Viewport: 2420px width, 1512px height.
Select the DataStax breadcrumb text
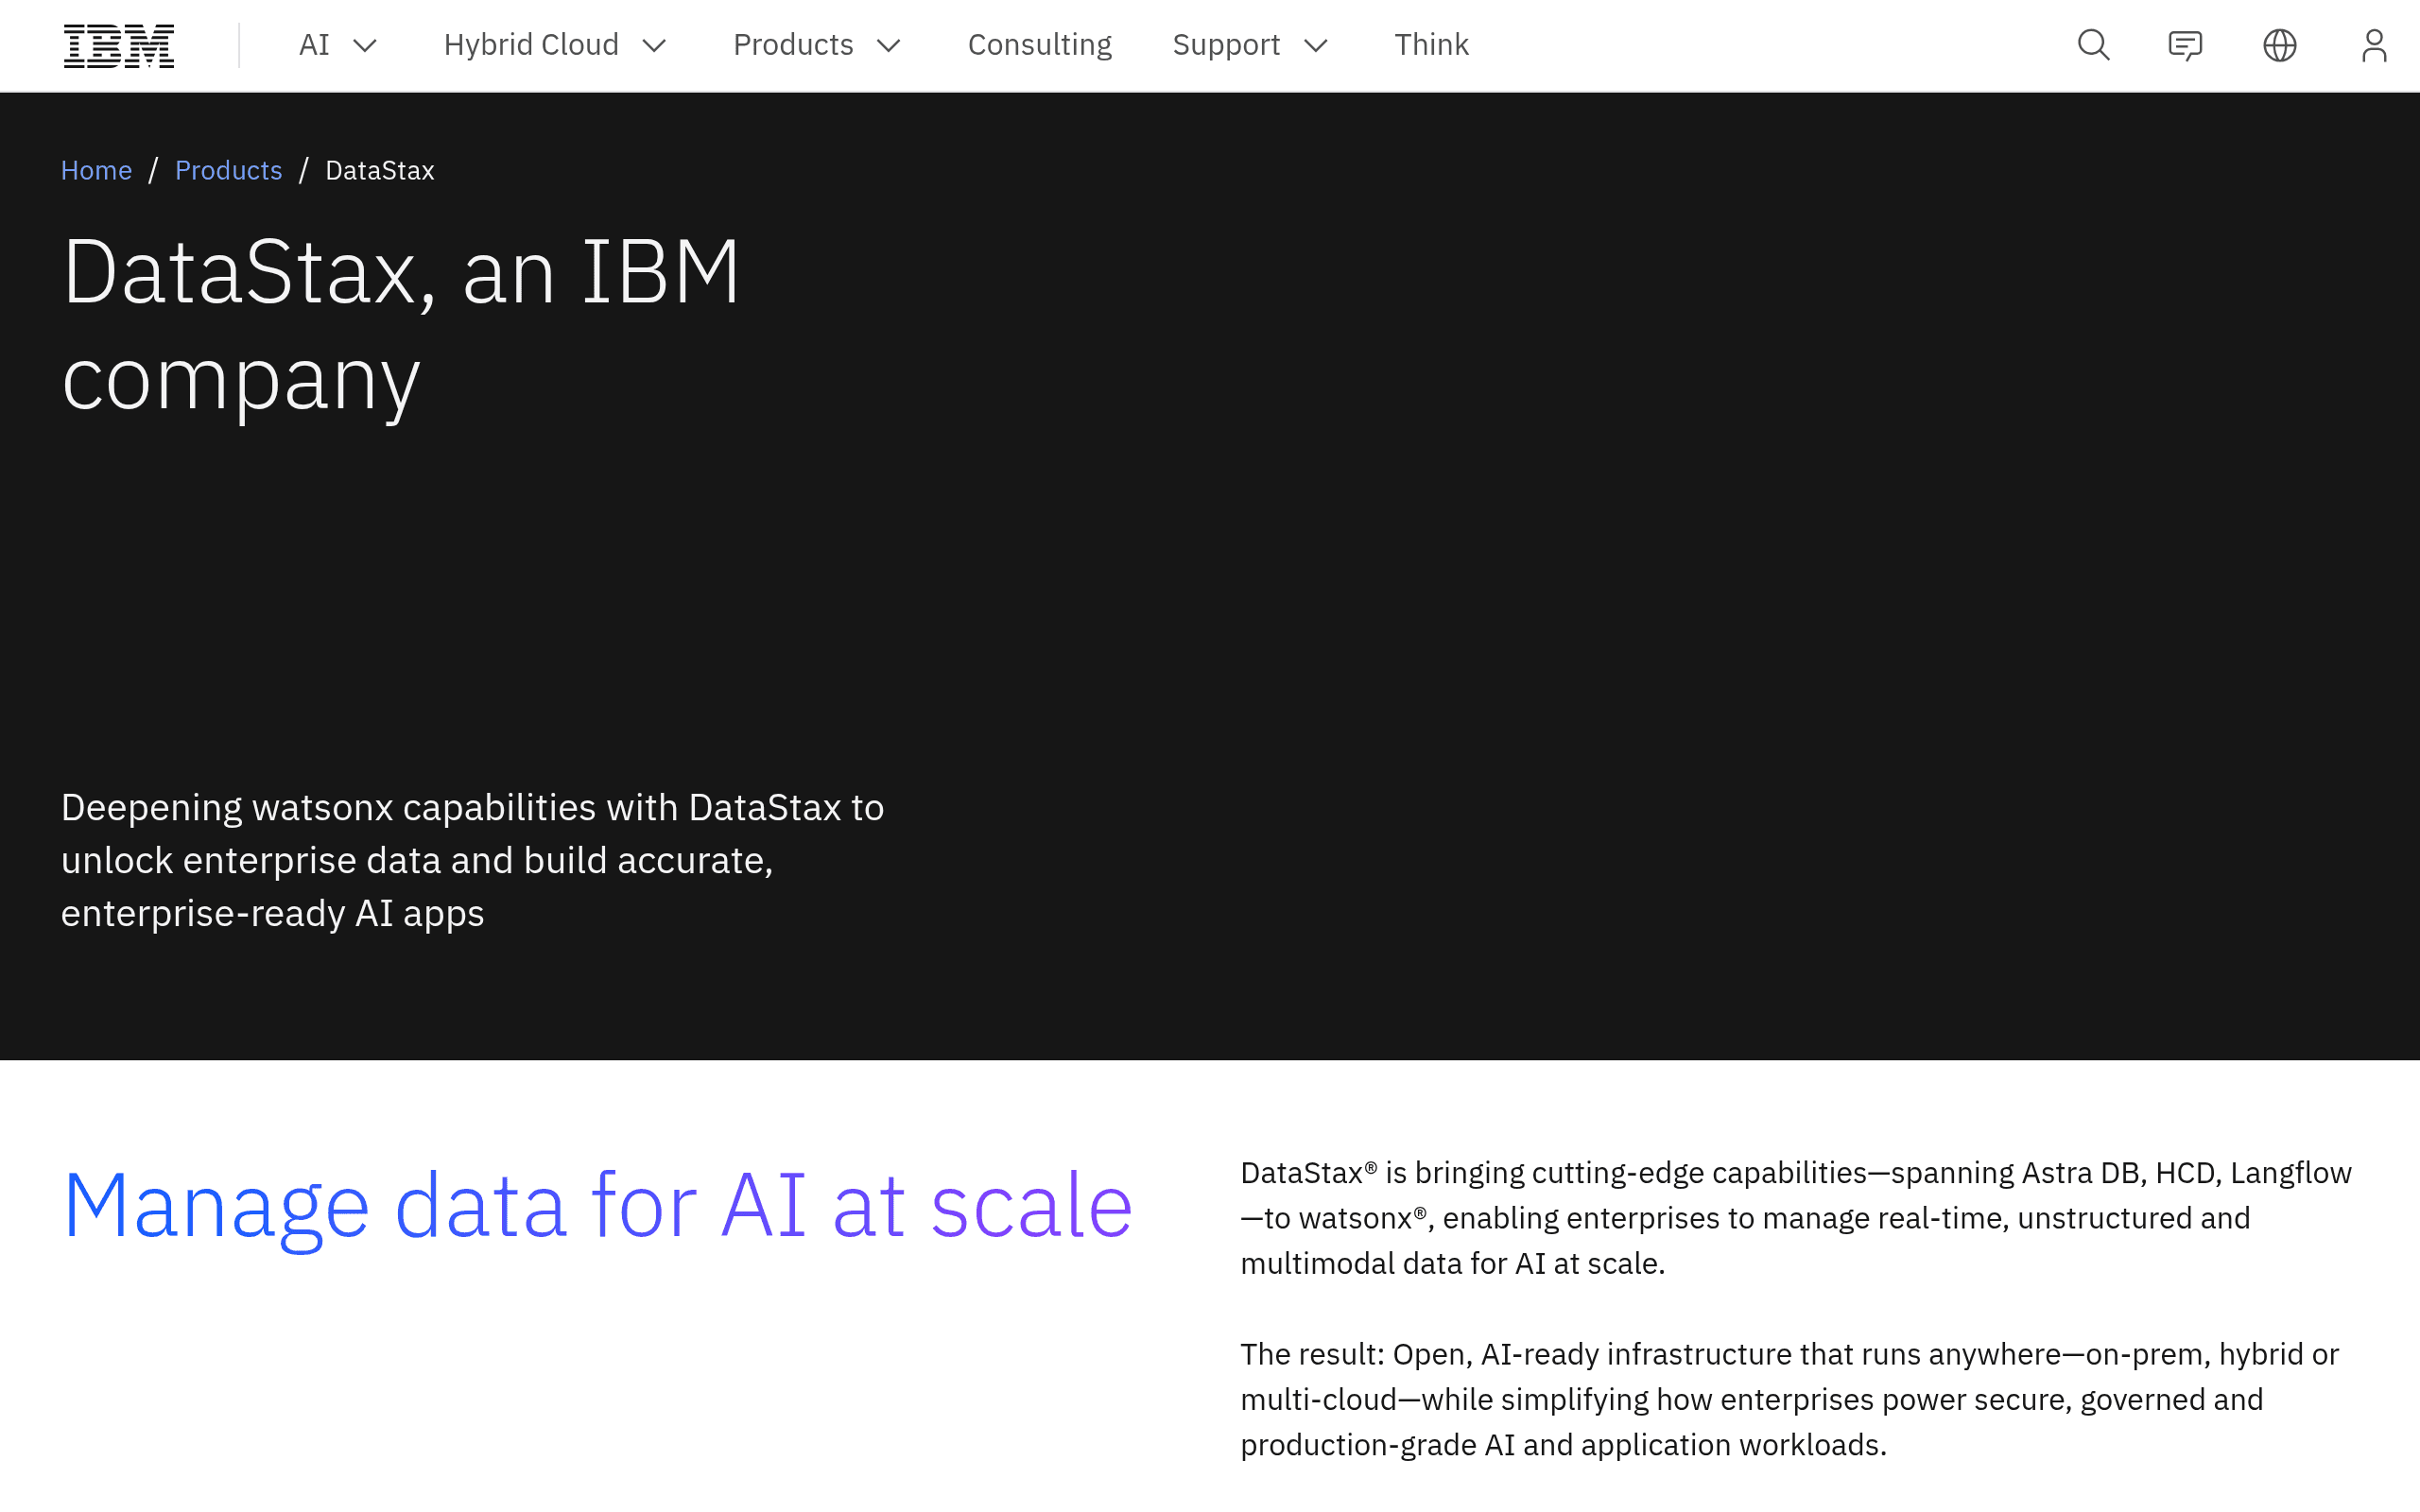(x=379, y=170)
